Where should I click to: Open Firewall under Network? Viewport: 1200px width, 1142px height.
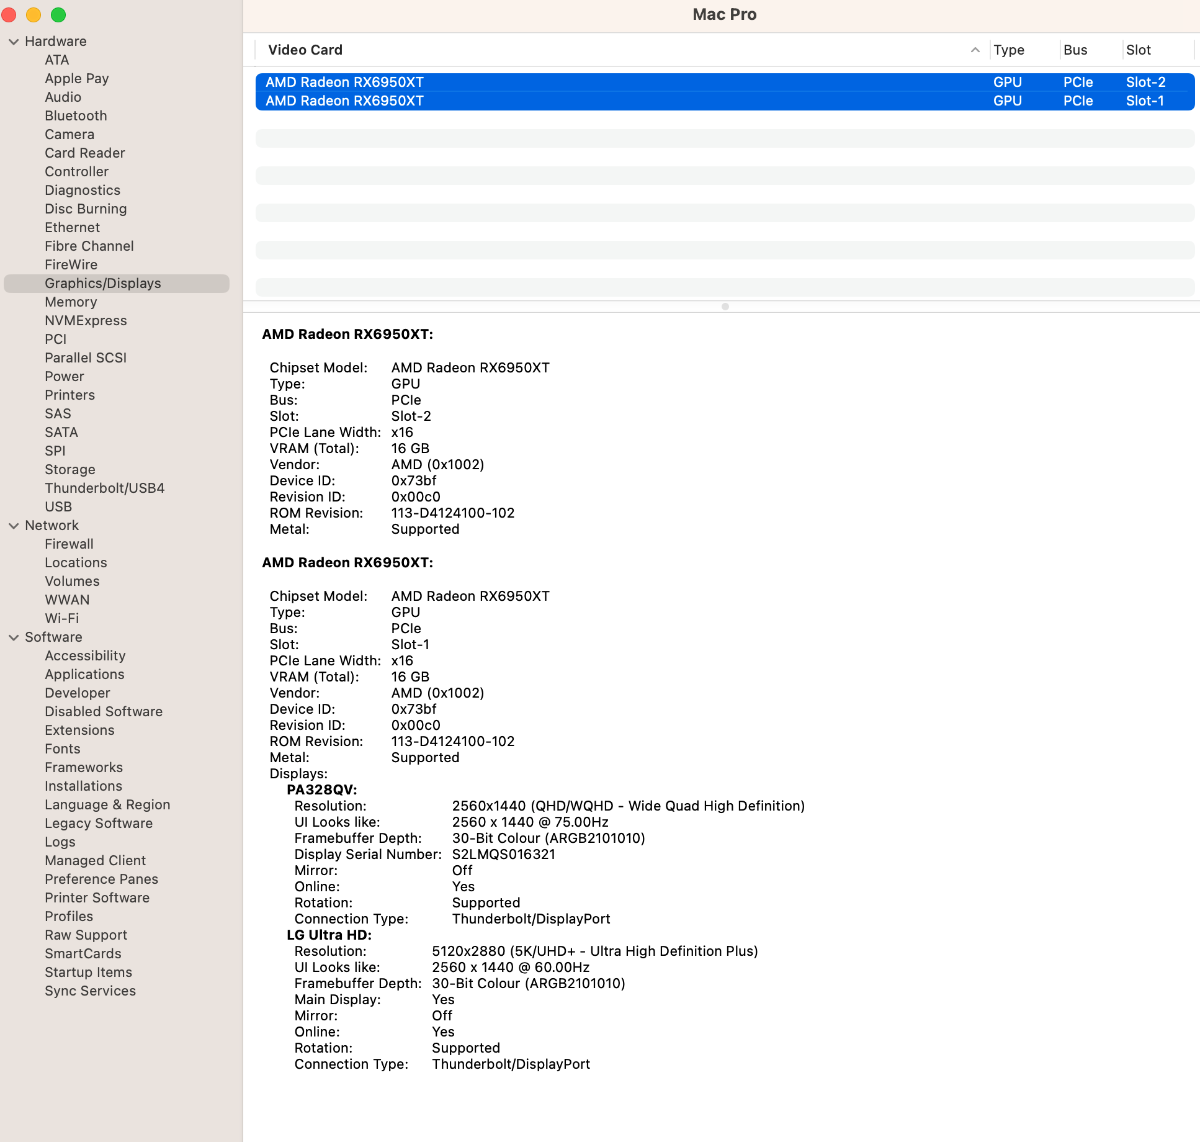[x=69, y=544]
